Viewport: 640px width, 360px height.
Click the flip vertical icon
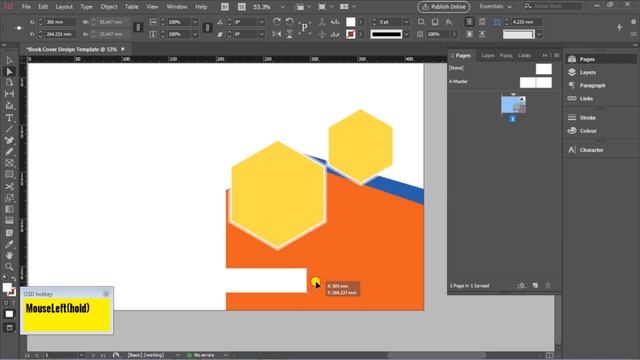(x=289, y=34)
